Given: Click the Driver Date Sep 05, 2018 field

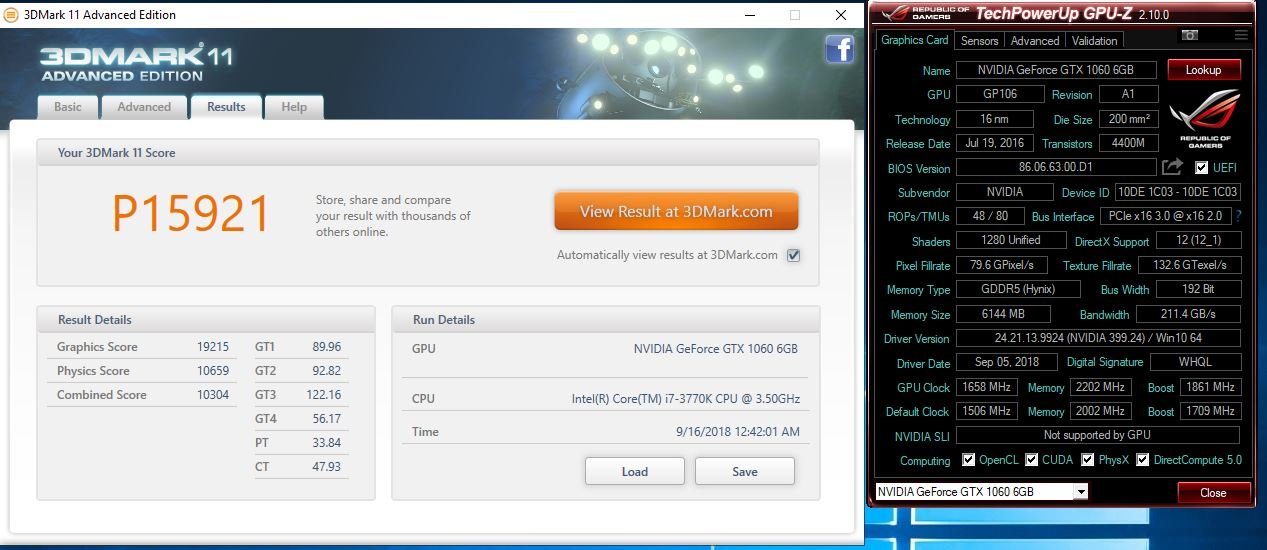Looking at the screenshot, I should click(1007, 362).
